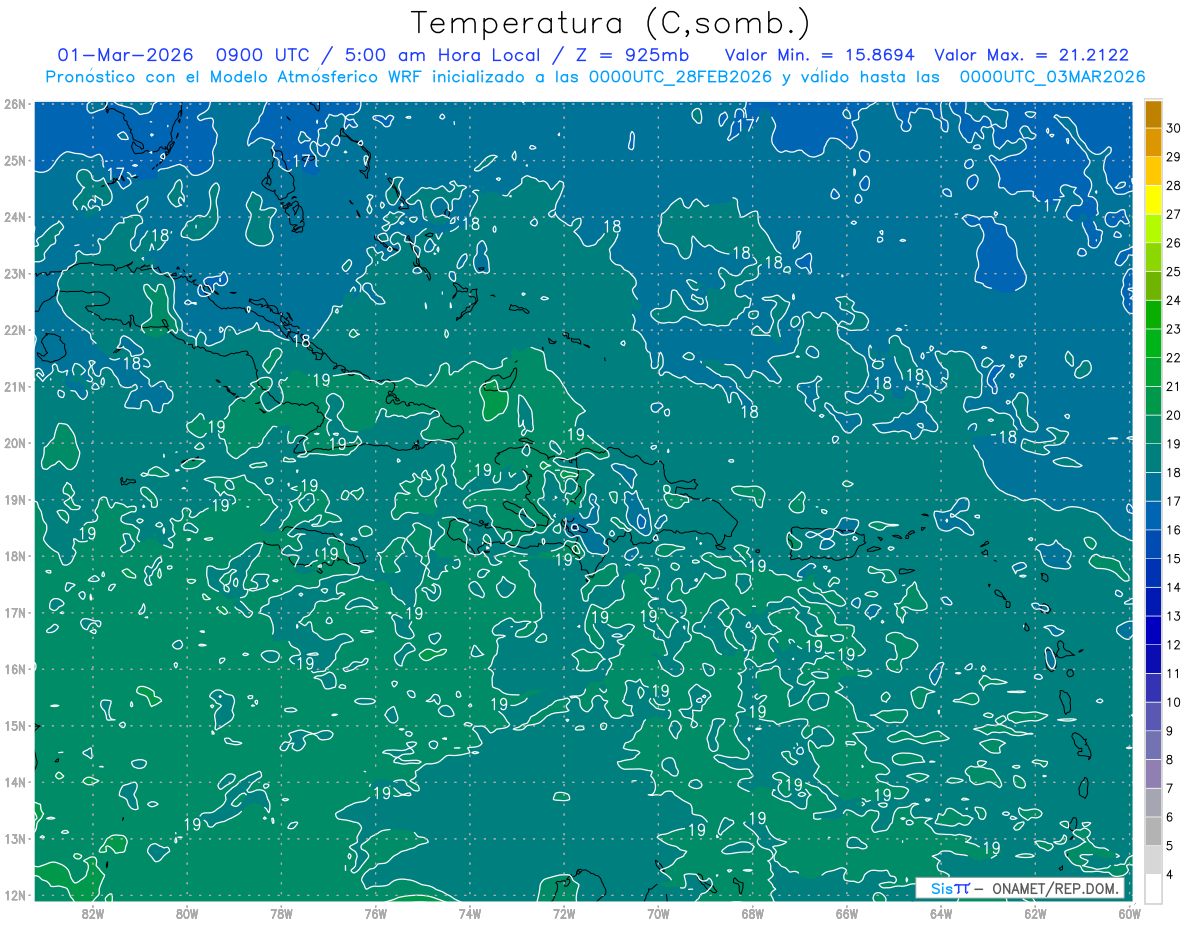Click the valid-until time "0000UTC_03MAR2026"
The height and width of the screenshot is (927, 1200).
(x=1052, y=76)
